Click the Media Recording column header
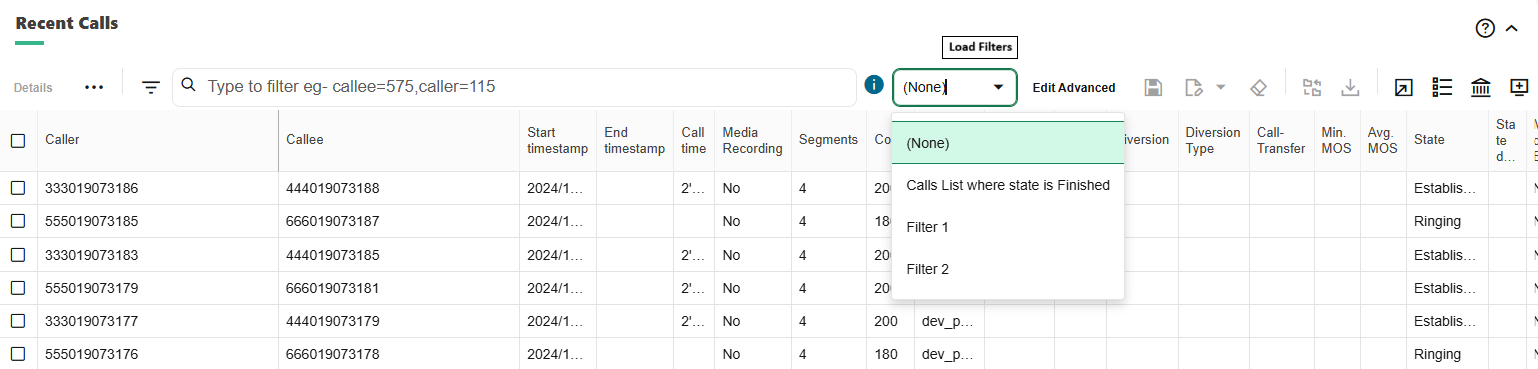Image resolution: width=1538 pixels, height=369 pixels. point(752,140)
